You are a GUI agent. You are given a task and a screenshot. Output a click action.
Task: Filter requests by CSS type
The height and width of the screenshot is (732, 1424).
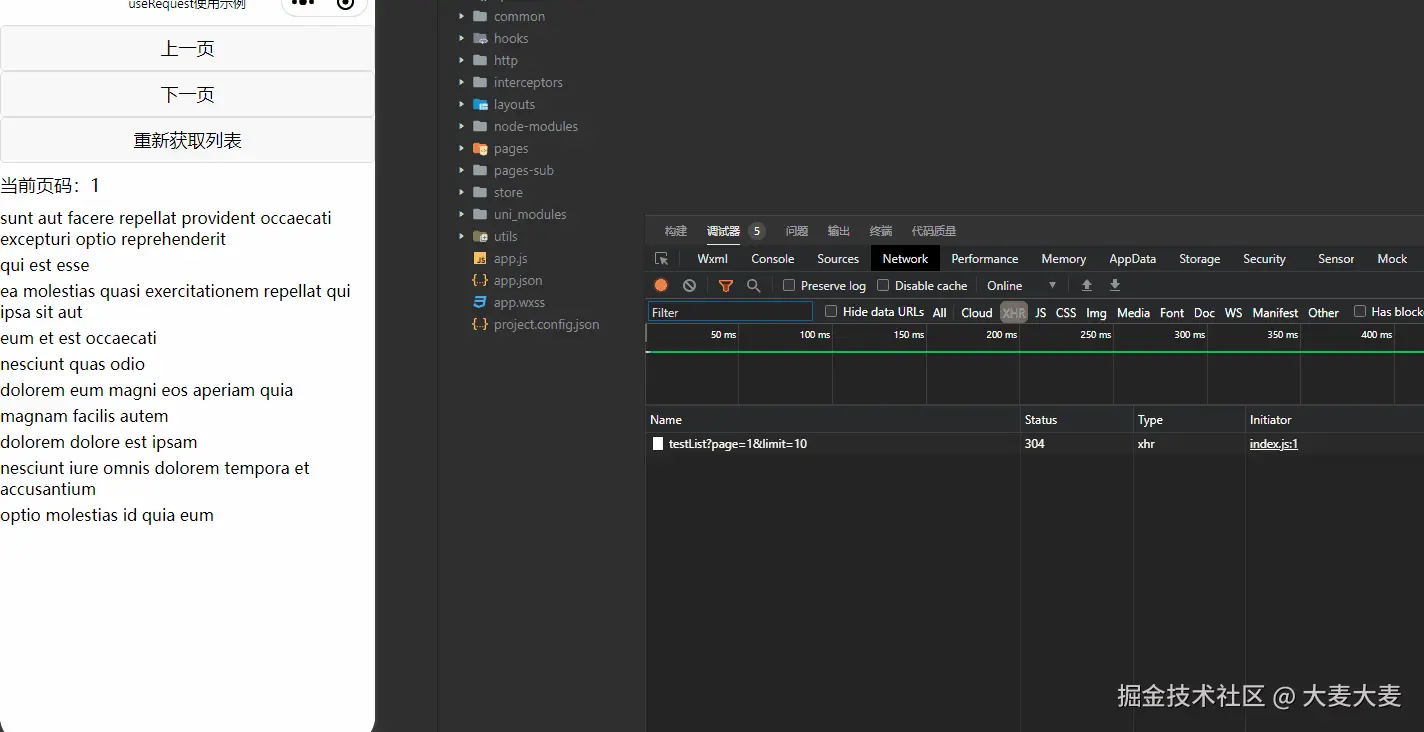tap(1066, 312)
